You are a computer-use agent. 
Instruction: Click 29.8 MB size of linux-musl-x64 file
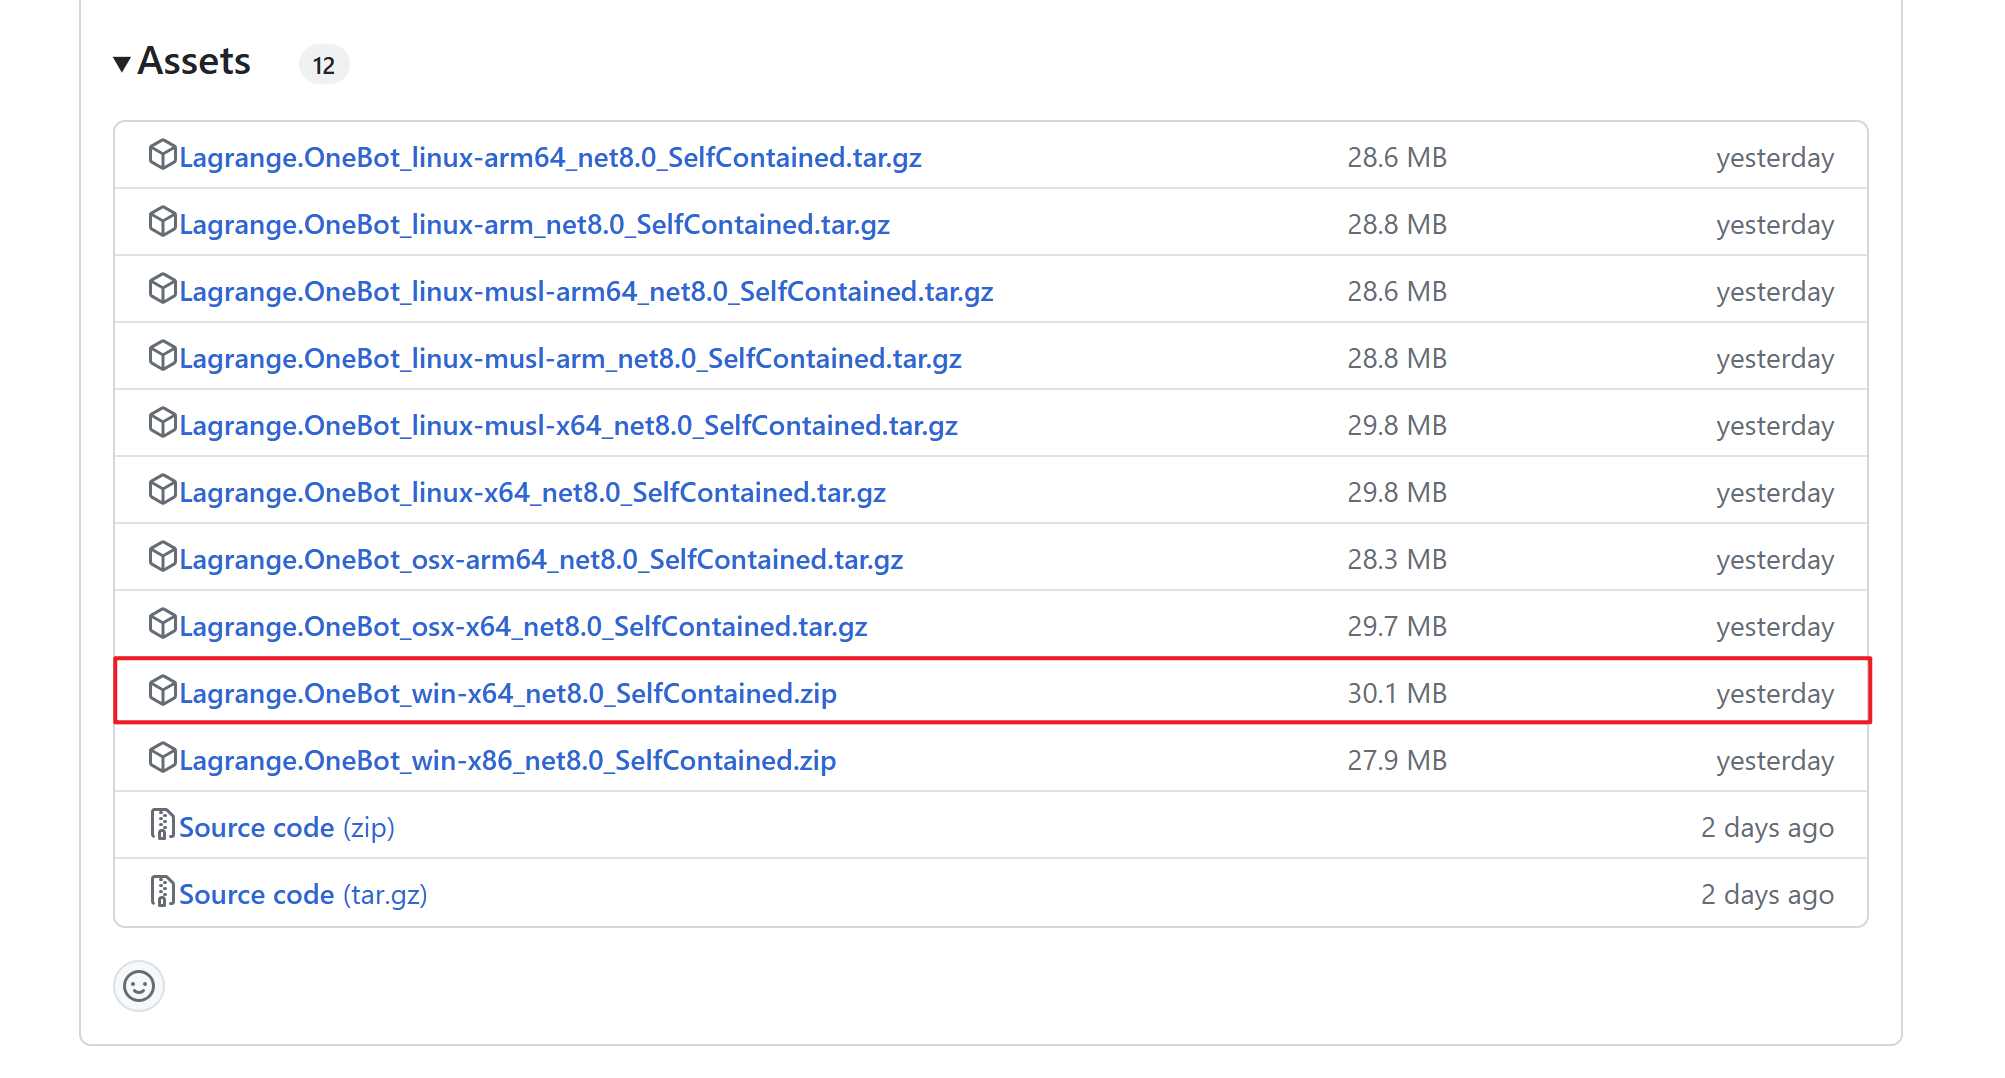pyautogui.click(x=1397, y=426)
